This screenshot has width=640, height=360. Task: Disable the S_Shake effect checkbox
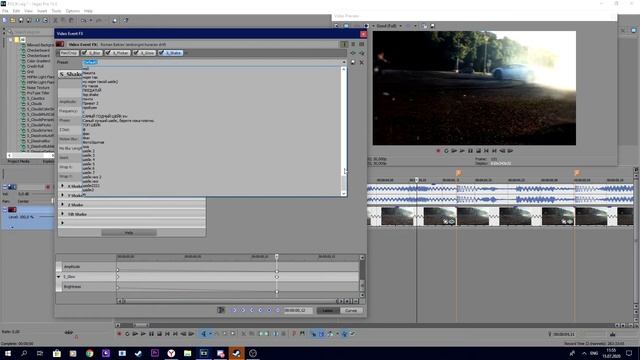[x=161, y=53]
